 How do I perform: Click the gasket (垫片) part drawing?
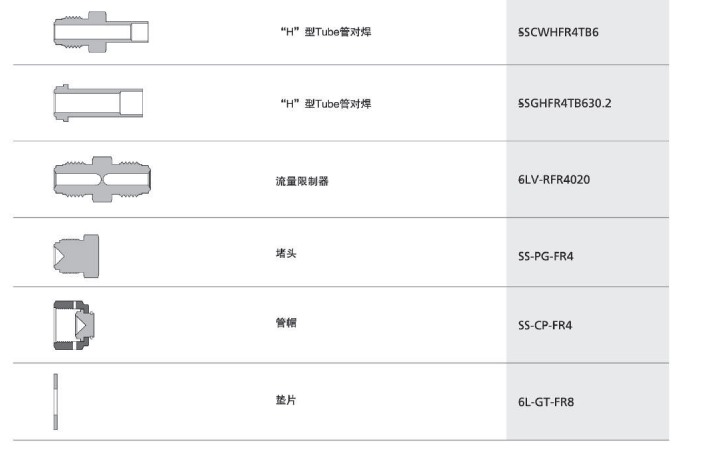[56, 402]
